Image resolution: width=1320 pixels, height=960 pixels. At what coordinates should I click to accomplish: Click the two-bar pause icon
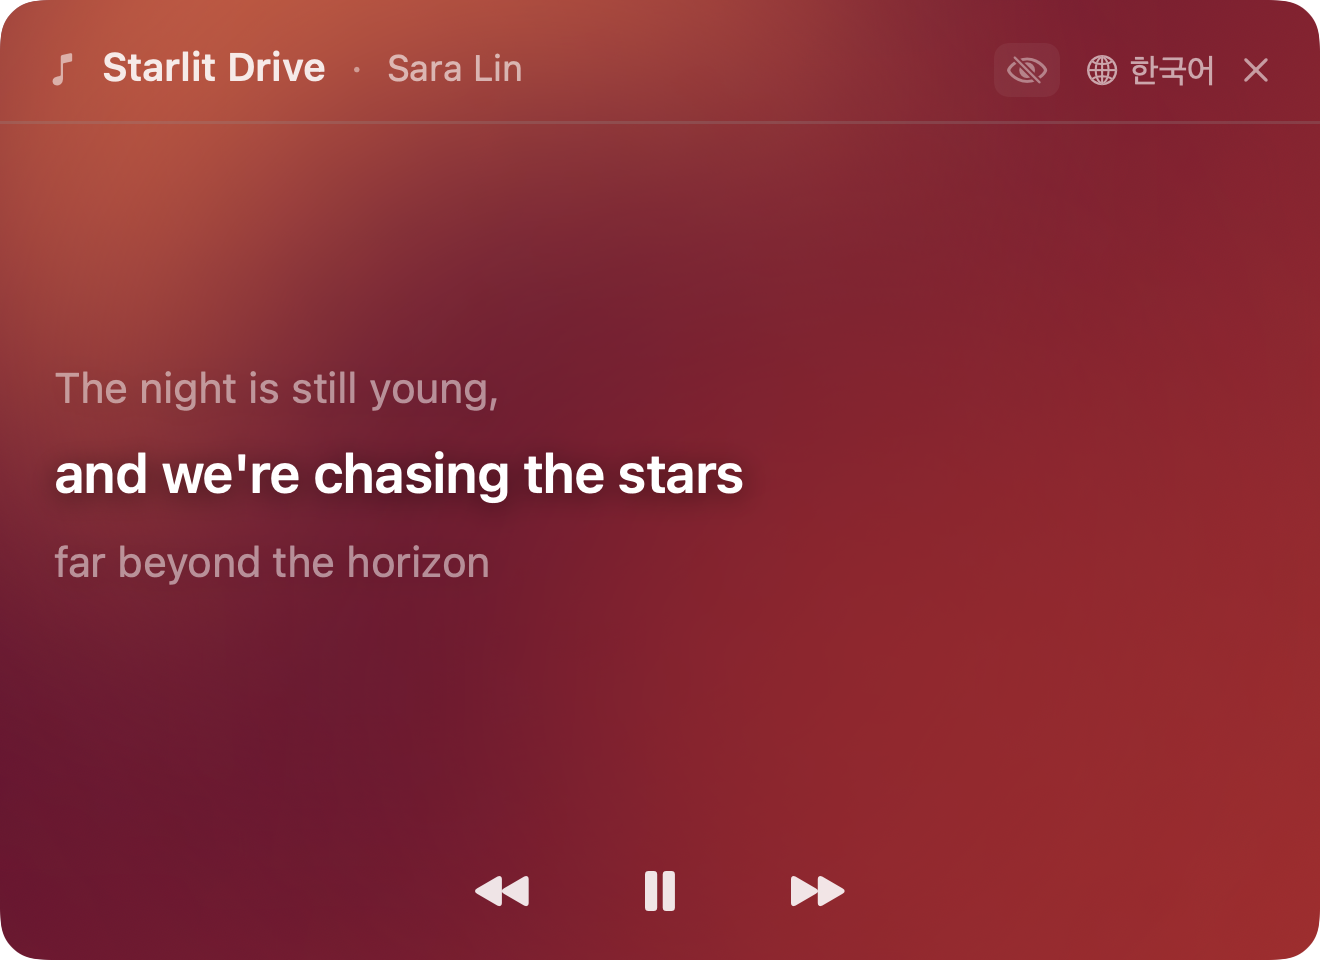point(660,891)
